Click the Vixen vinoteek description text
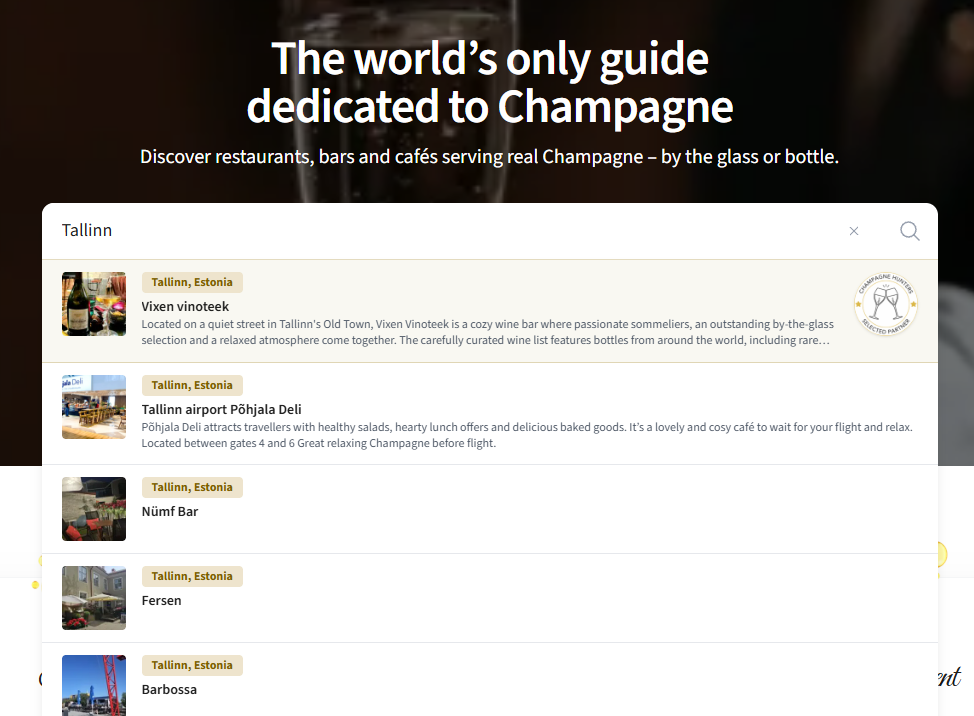This screenshot has height=716, width=974. [x=488, y=332]
